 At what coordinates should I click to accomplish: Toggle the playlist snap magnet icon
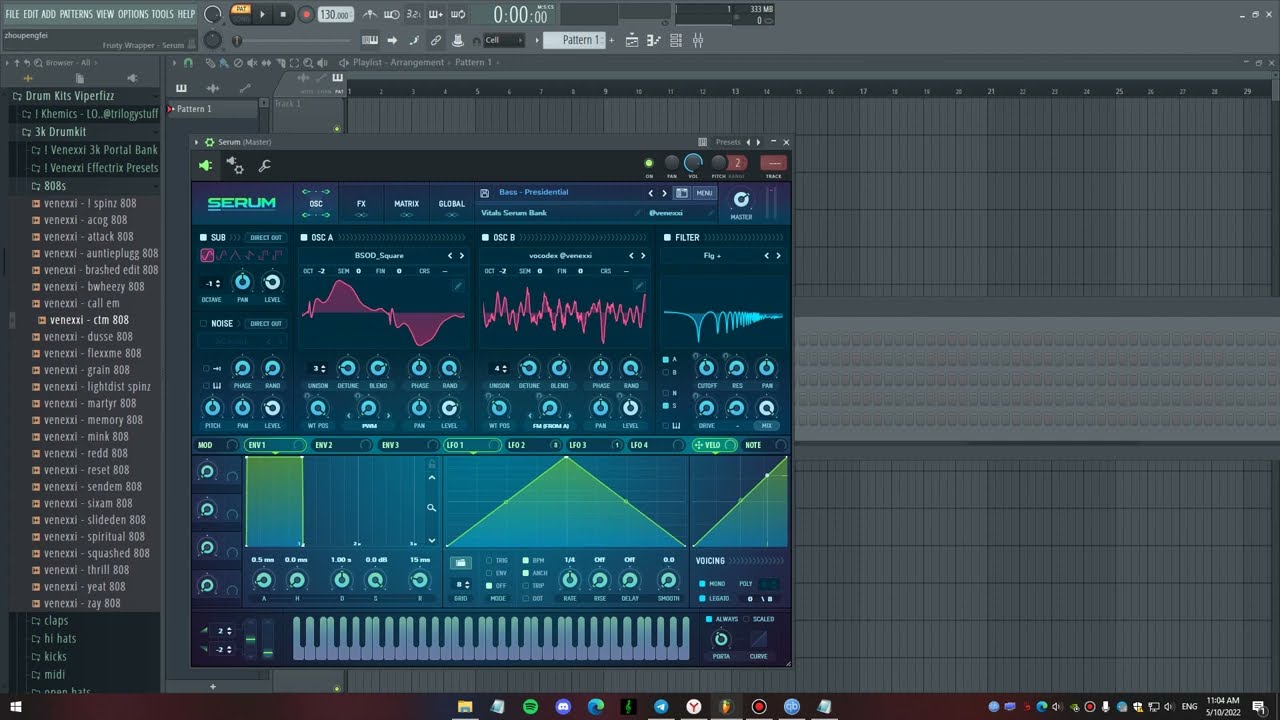(x=187, y=62)
